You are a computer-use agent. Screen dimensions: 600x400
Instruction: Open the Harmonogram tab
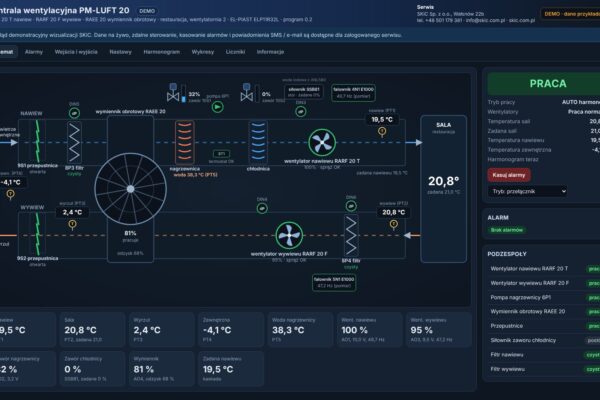click(x=161, y=52)
